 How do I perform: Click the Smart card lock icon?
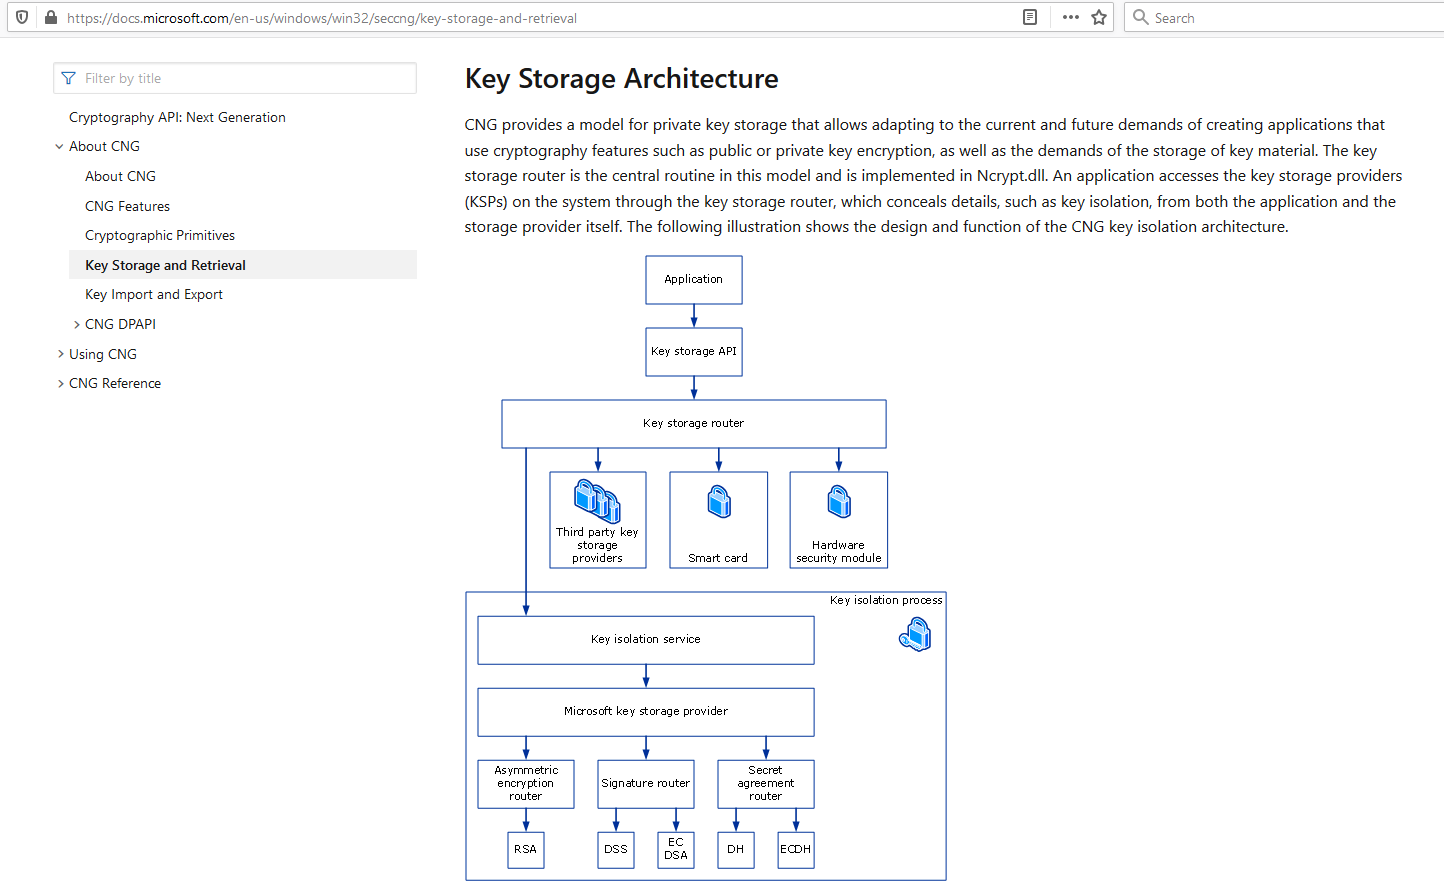click(x=719, y=501)
